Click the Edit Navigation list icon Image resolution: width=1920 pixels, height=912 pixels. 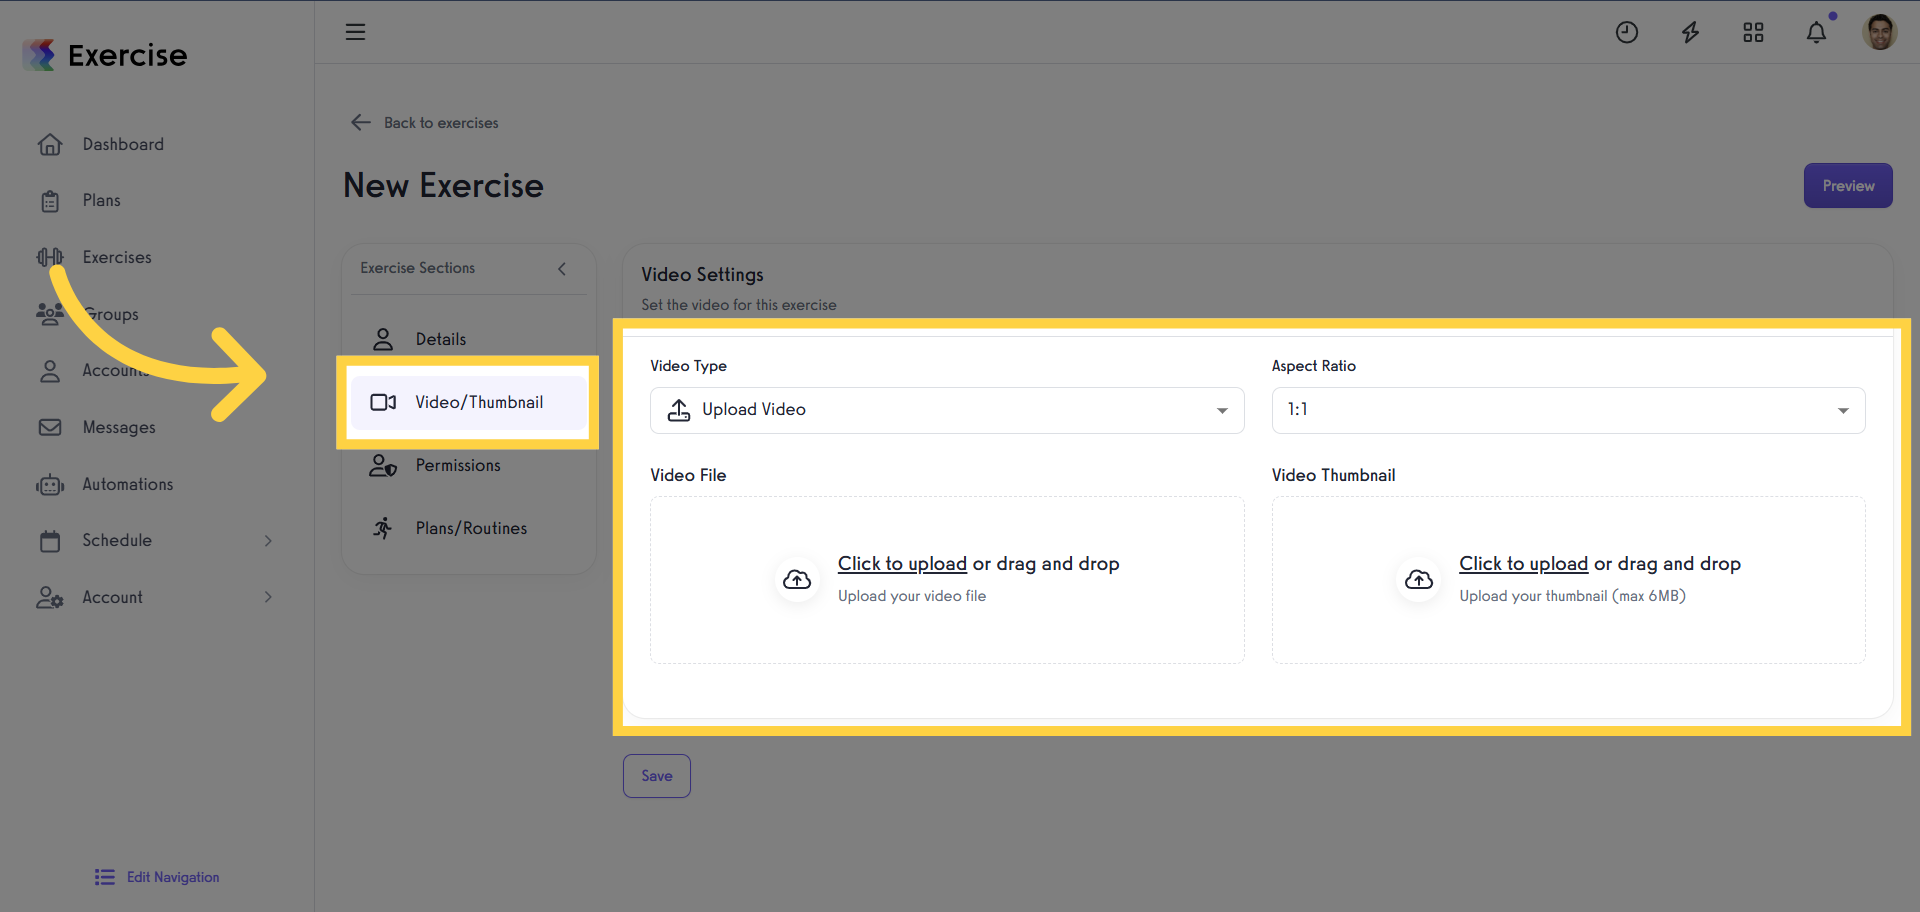click(x=104, y=877)
